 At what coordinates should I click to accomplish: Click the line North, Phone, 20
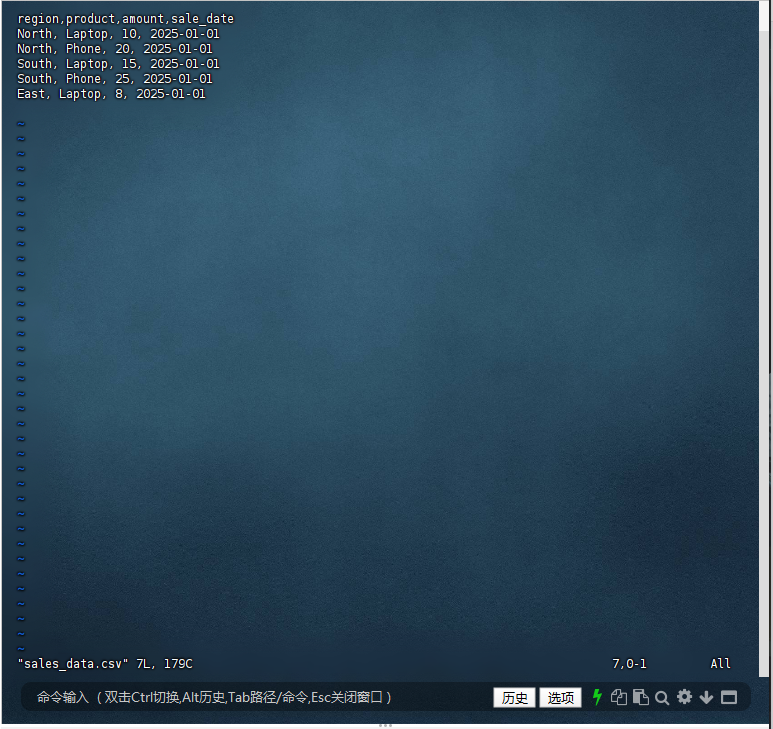point(115,49)
